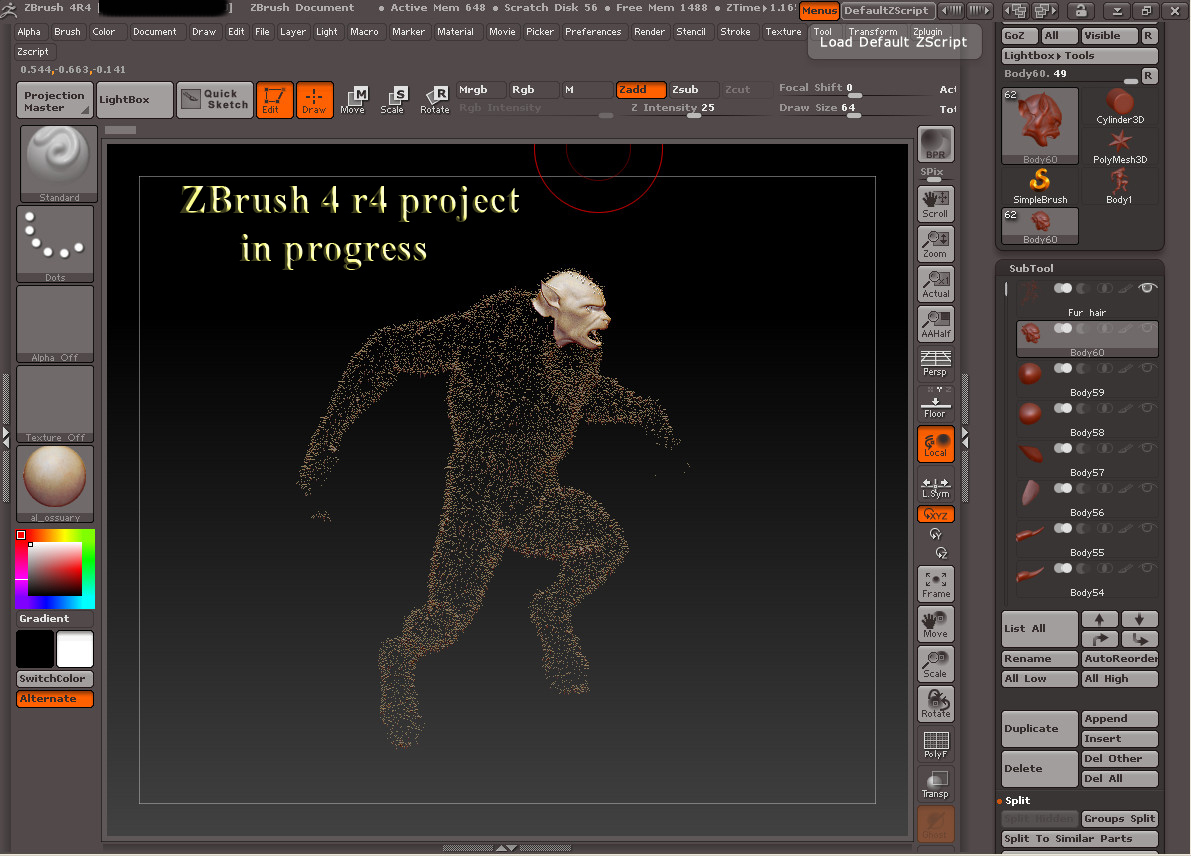Screen dimensions: 1191x856
Task: Expand the Split section
Action: (1017, 801)
